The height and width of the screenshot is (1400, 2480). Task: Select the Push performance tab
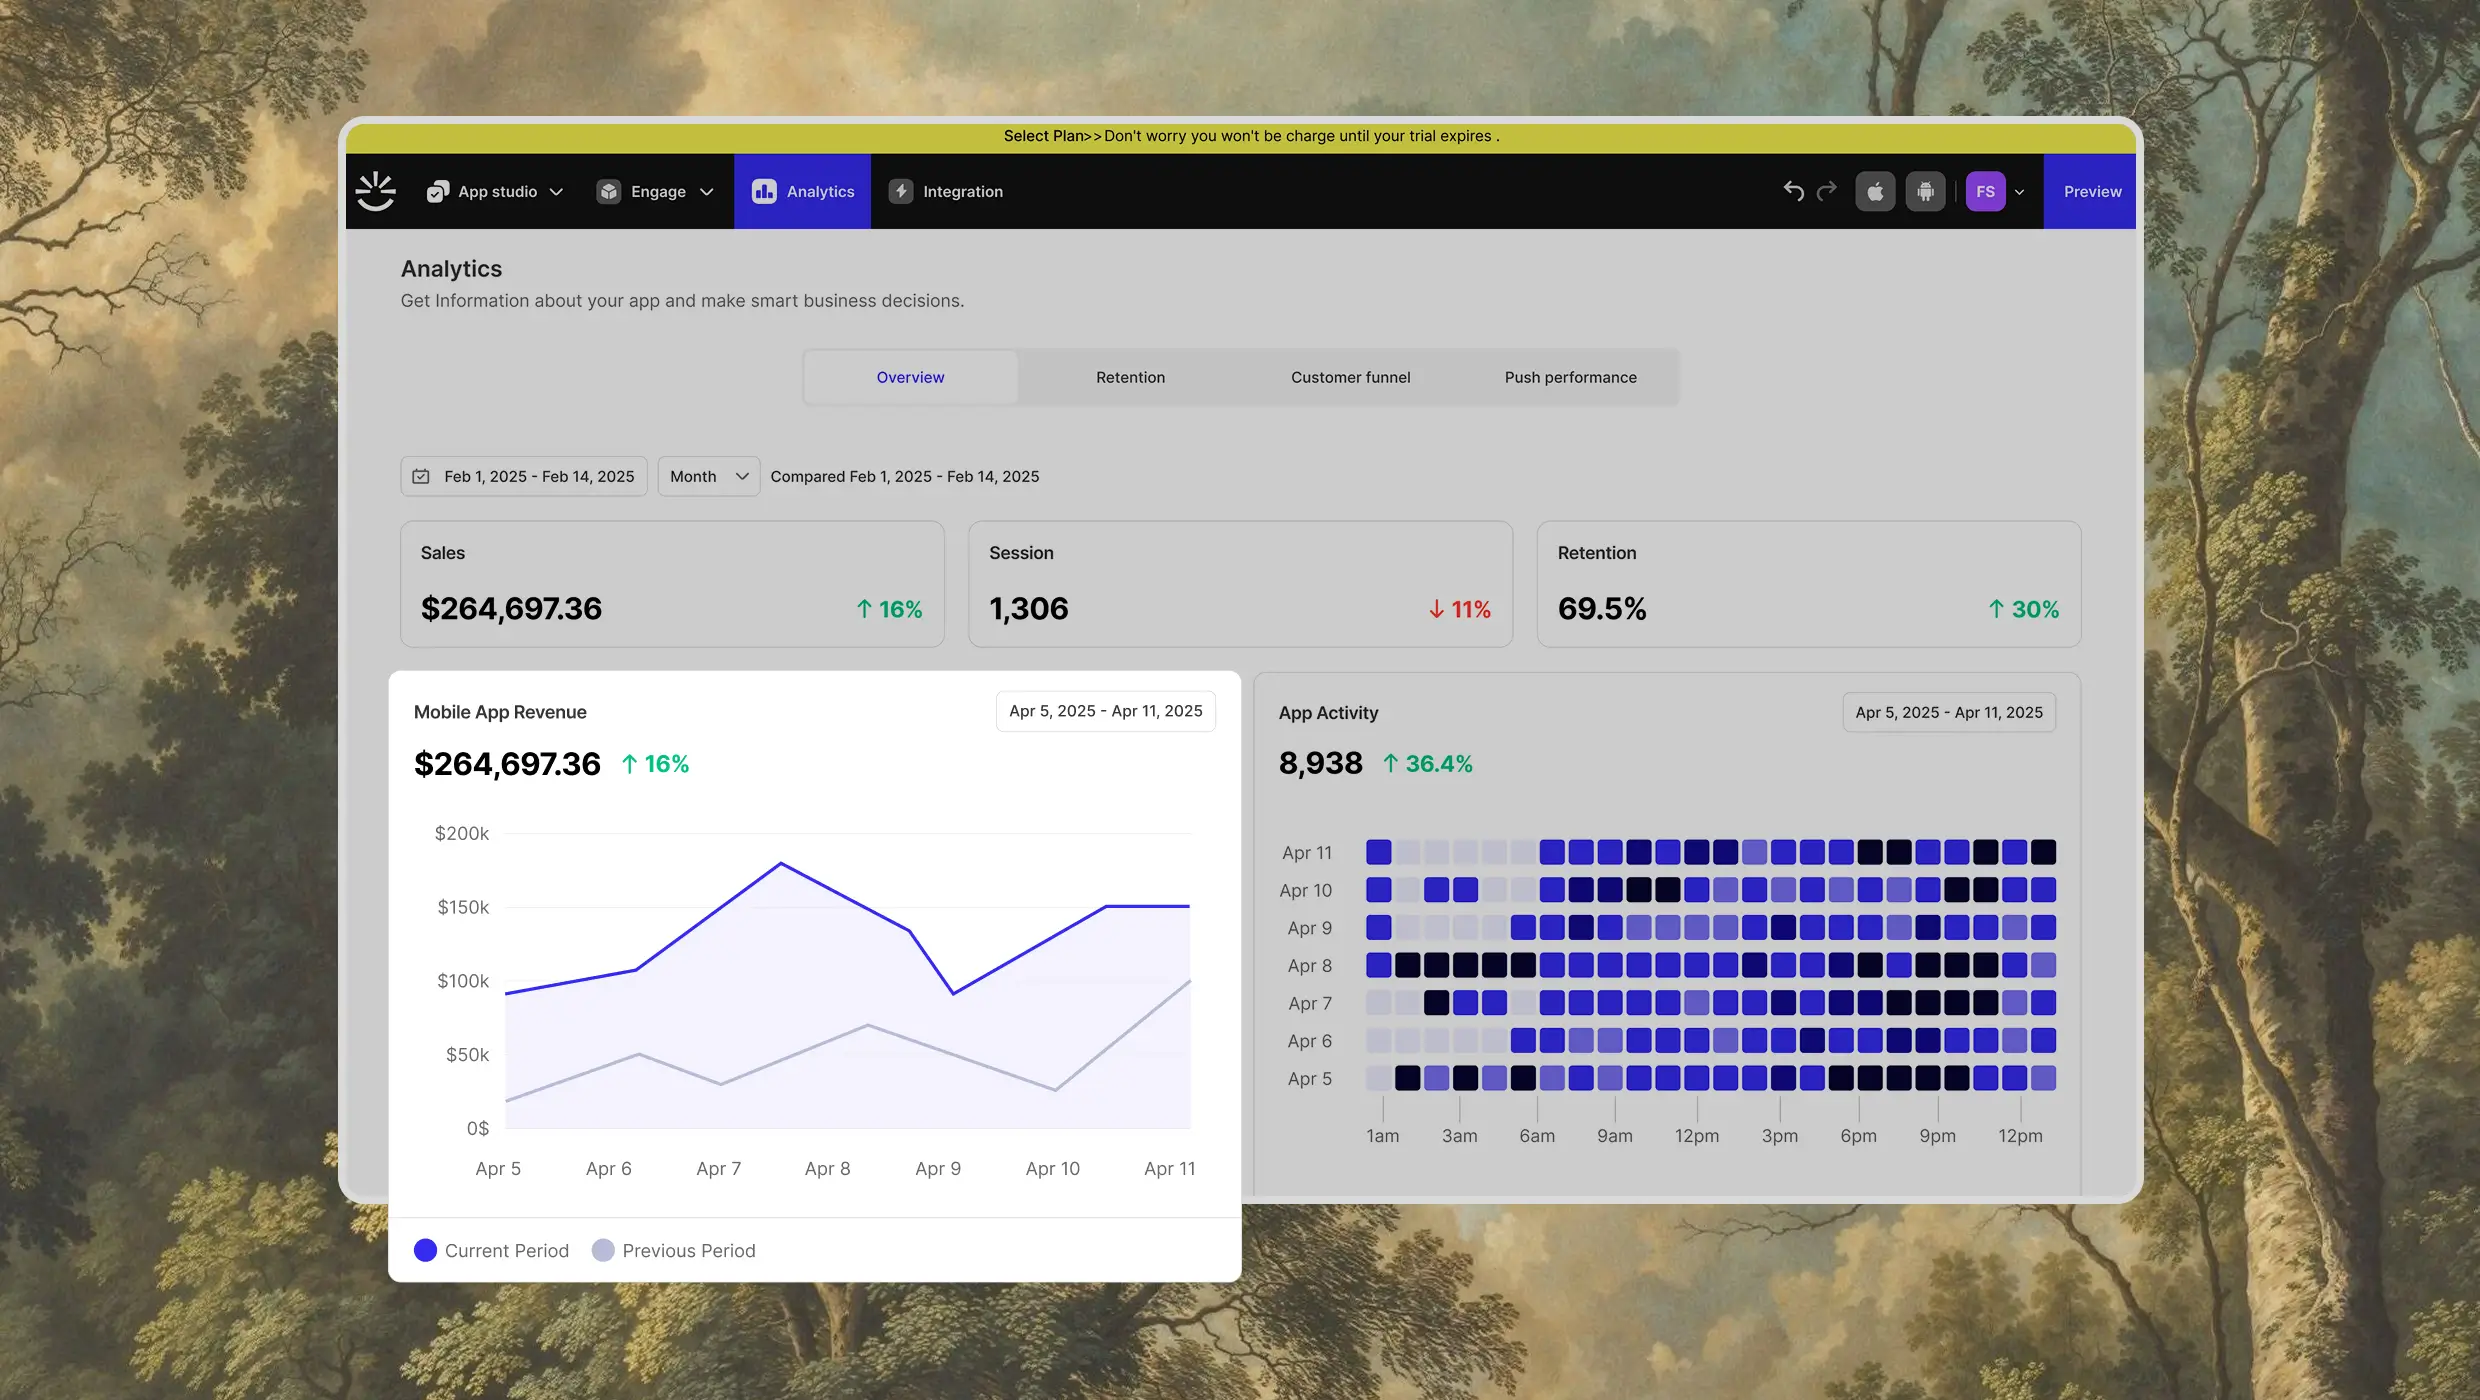1570,377
